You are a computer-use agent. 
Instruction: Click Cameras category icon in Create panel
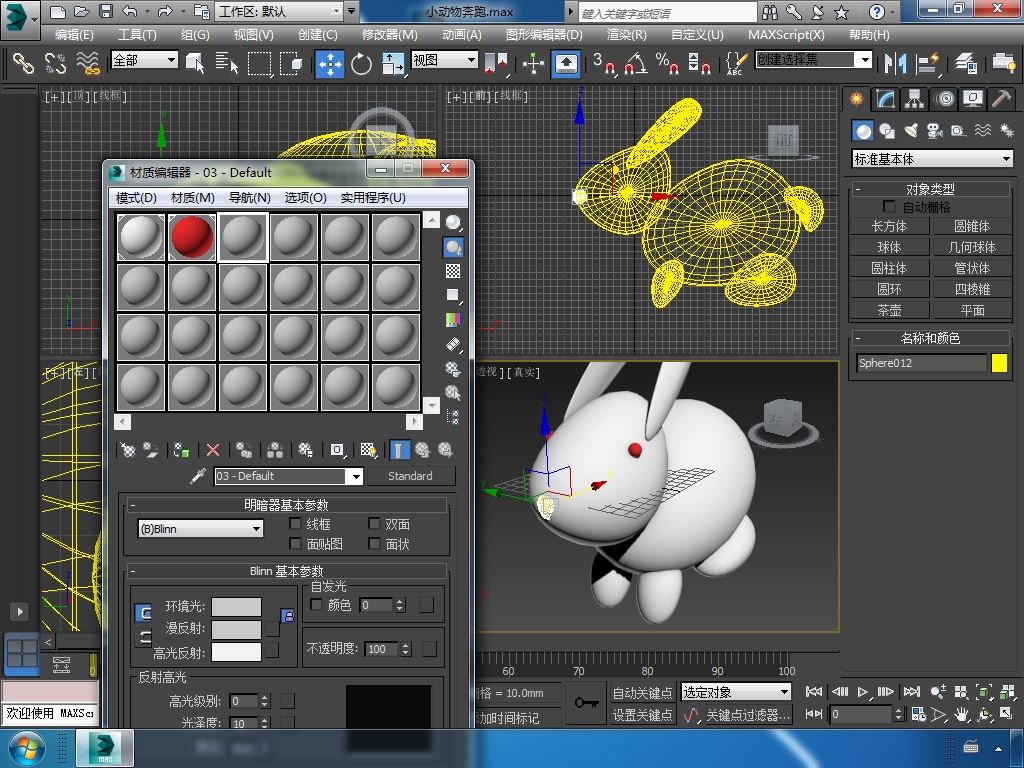pos(935,131)
